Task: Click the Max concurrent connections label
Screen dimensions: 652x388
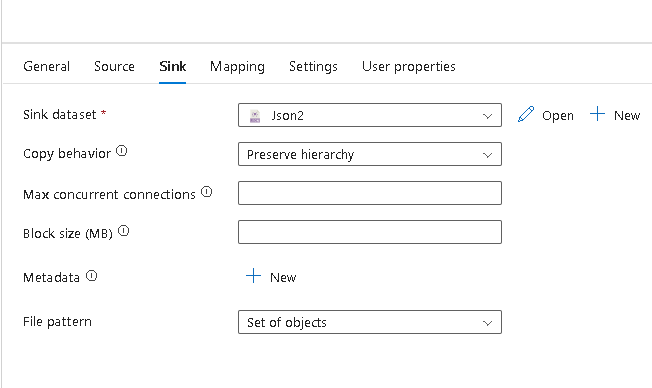Action: pyautogui.click(x=109, y=194)
